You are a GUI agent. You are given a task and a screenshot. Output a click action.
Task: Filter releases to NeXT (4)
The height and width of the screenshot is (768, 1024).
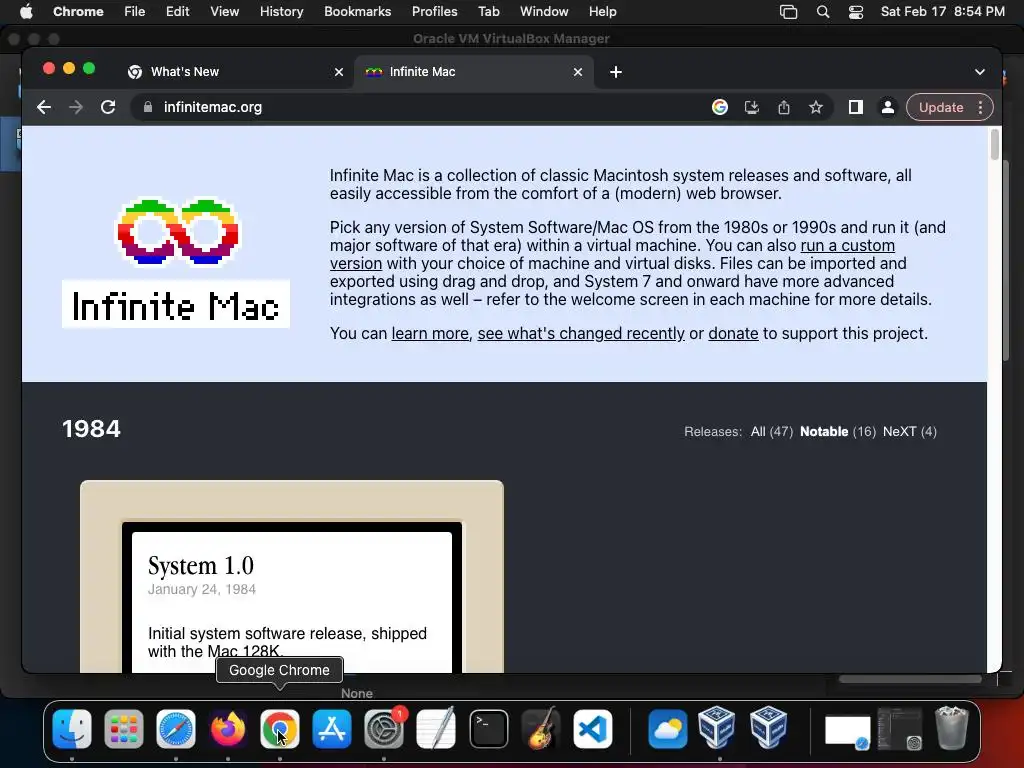(910, 432)
